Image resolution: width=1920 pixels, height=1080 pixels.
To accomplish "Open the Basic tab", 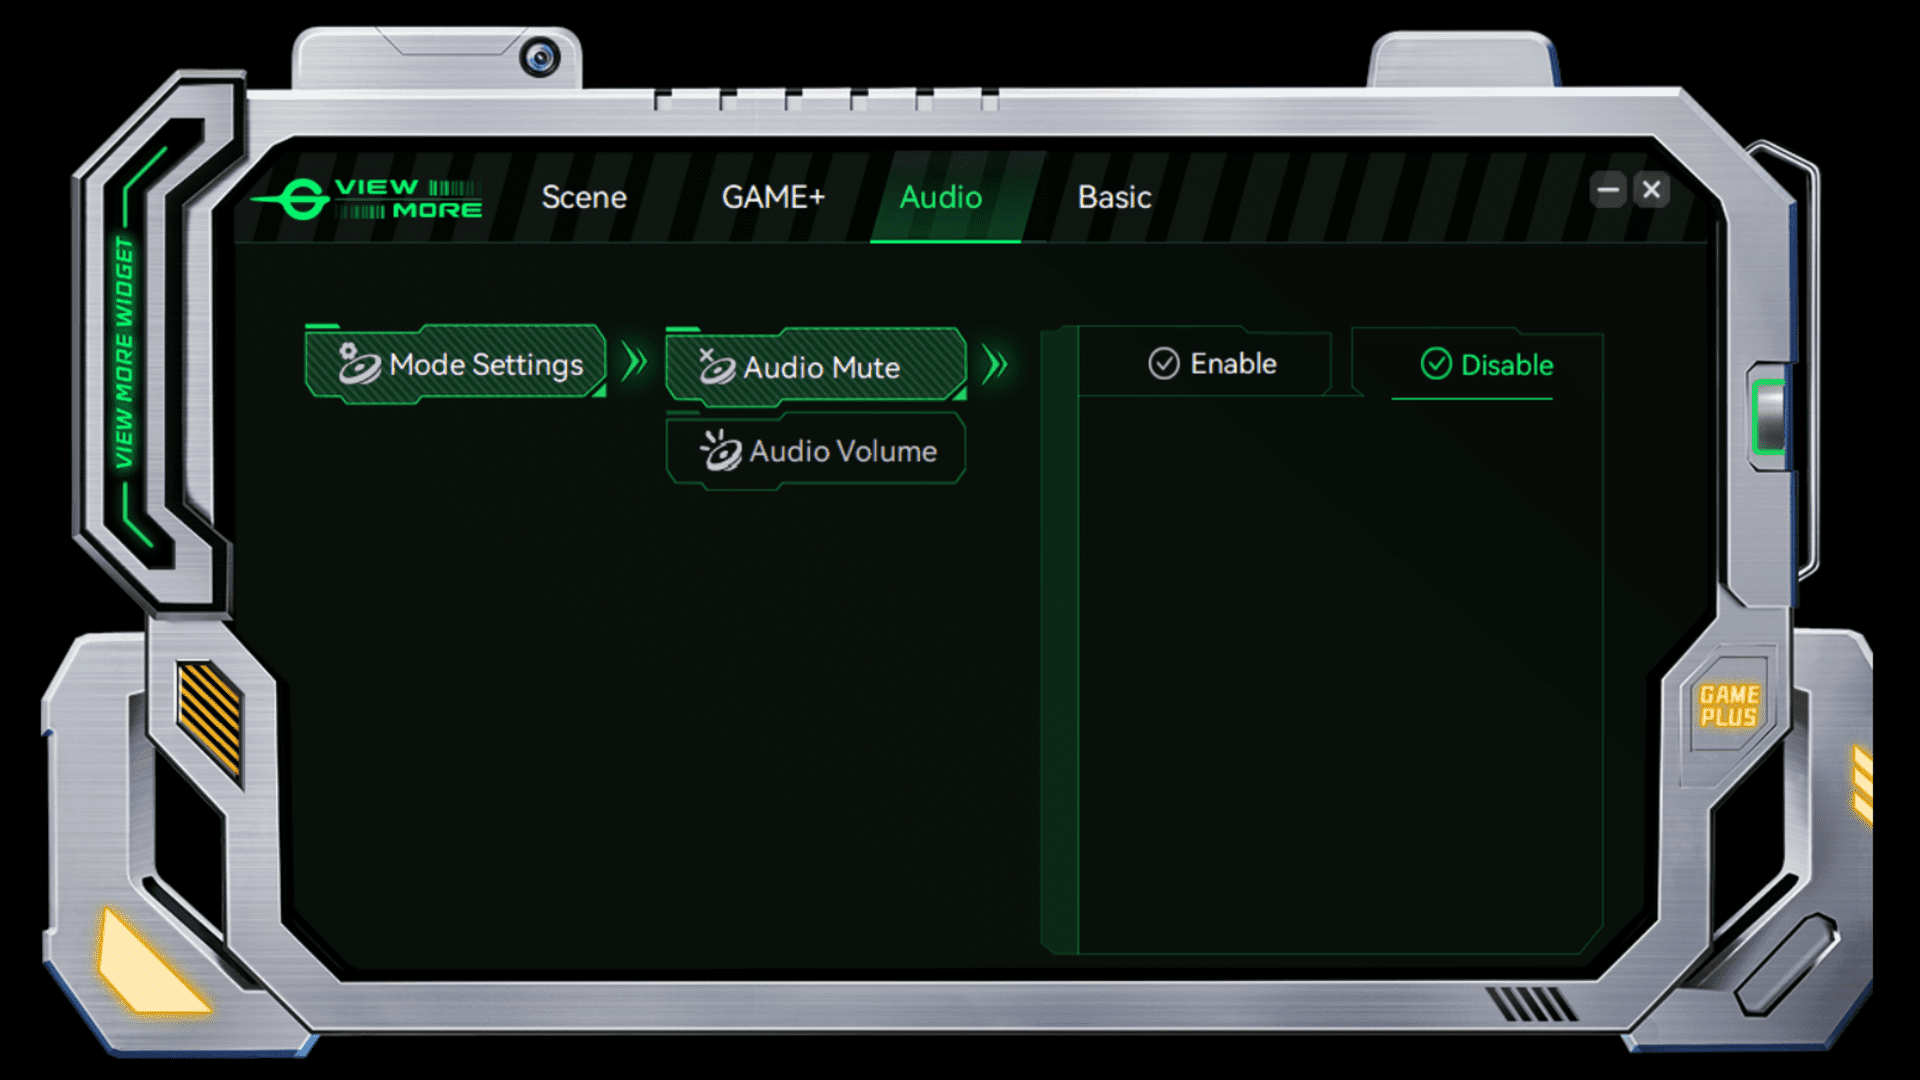I will 1114,198.
